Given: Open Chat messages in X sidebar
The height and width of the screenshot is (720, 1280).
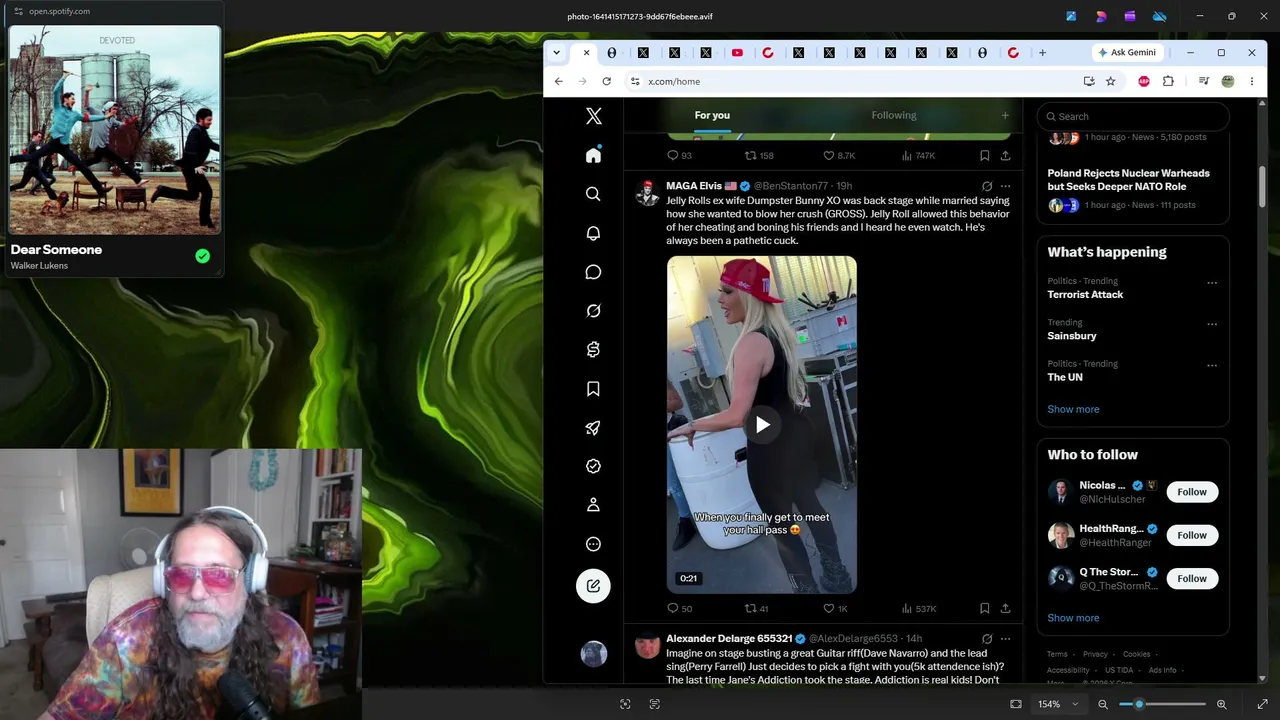Looking at the screenshot, I should point(593,272).
